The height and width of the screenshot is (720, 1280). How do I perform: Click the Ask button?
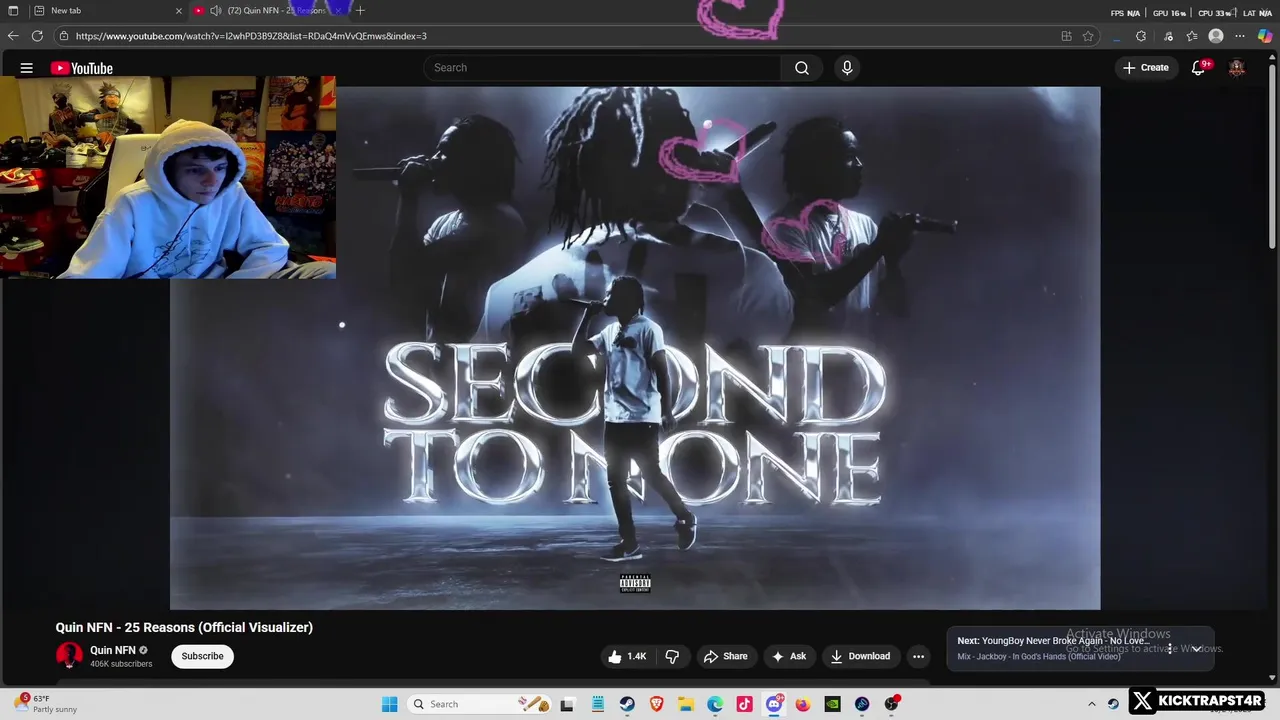pyautogui.click(x=789, y=656)
